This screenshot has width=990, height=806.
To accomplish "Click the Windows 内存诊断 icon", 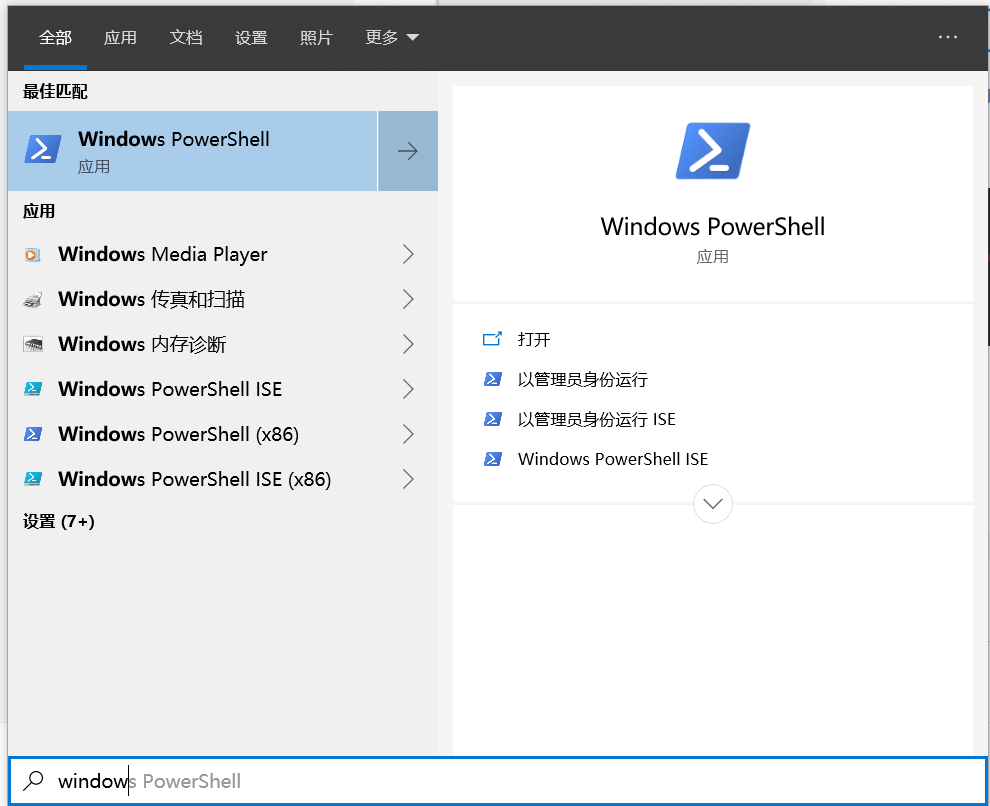I will 31,344.
